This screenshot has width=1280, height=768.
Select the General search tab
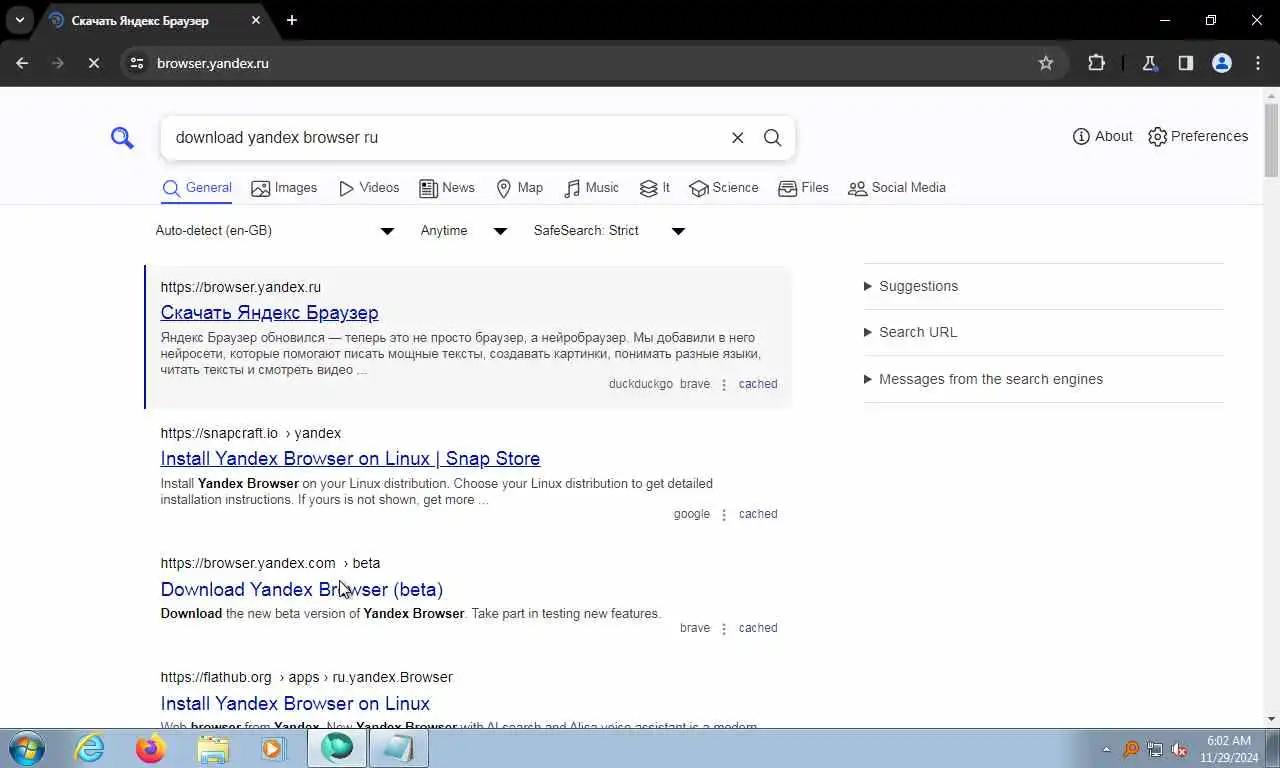197,188
